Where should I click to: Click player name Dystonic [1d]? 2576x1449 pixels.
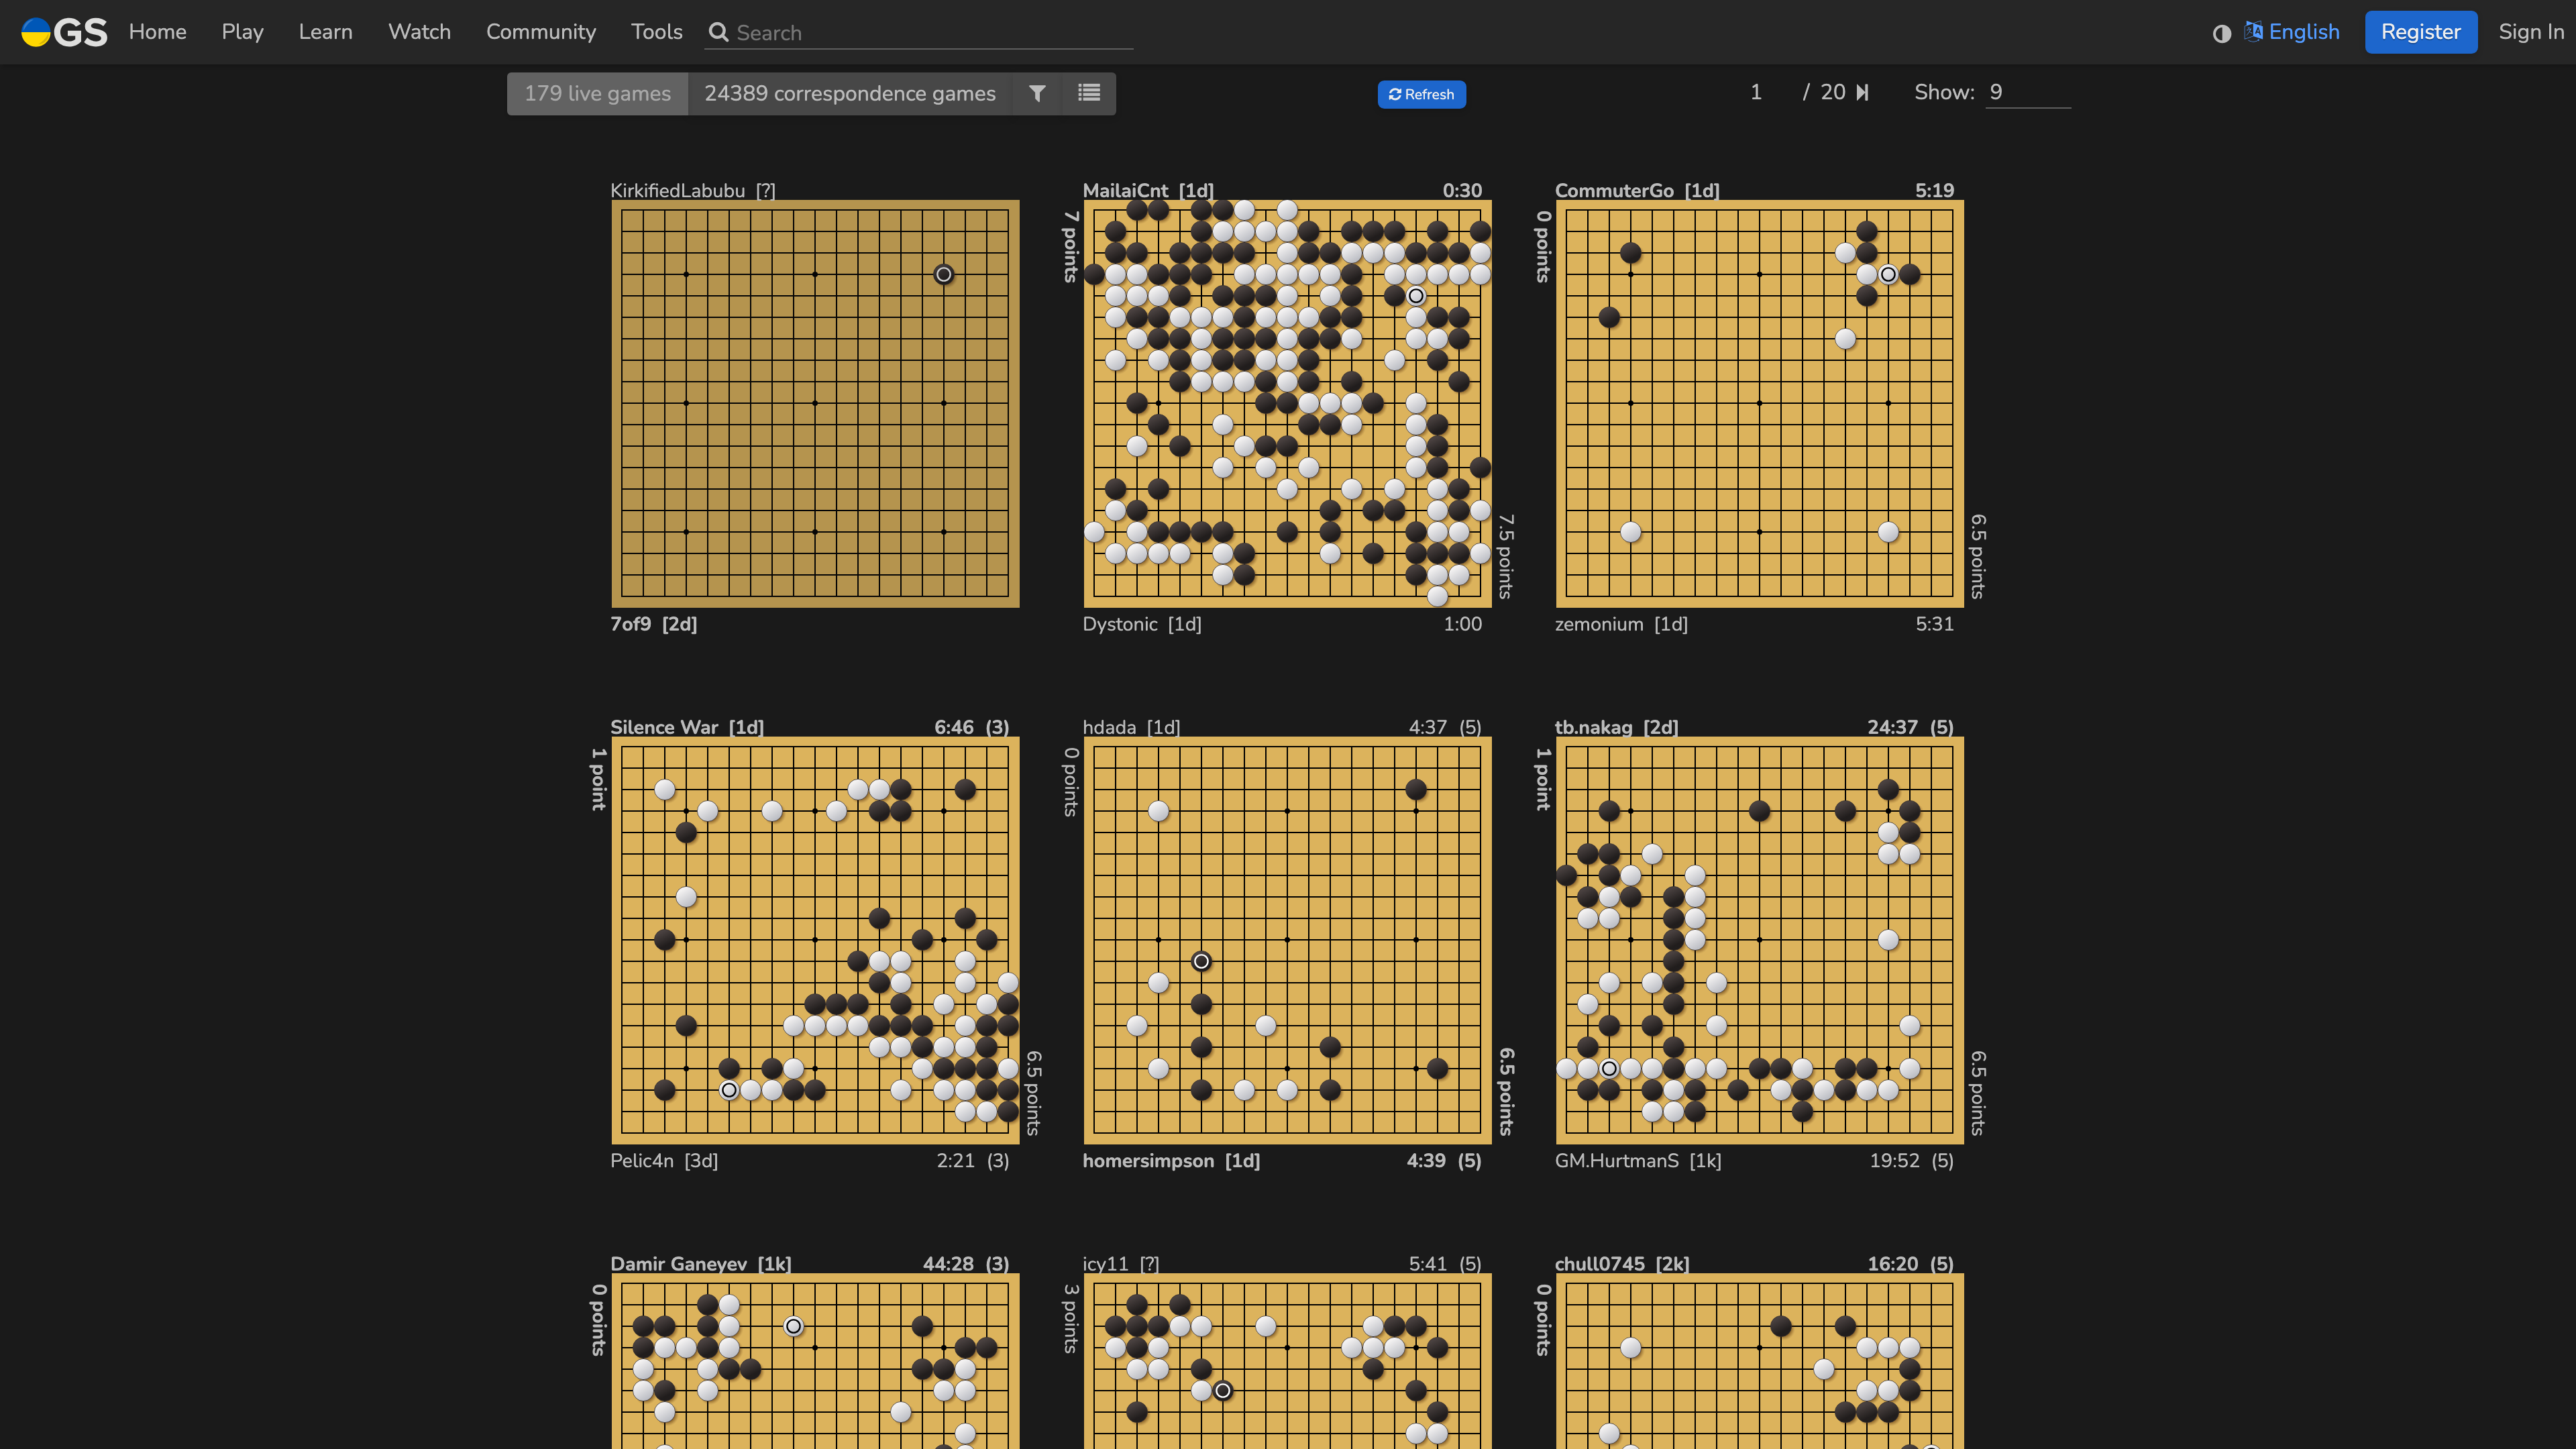click(1142, 624)
